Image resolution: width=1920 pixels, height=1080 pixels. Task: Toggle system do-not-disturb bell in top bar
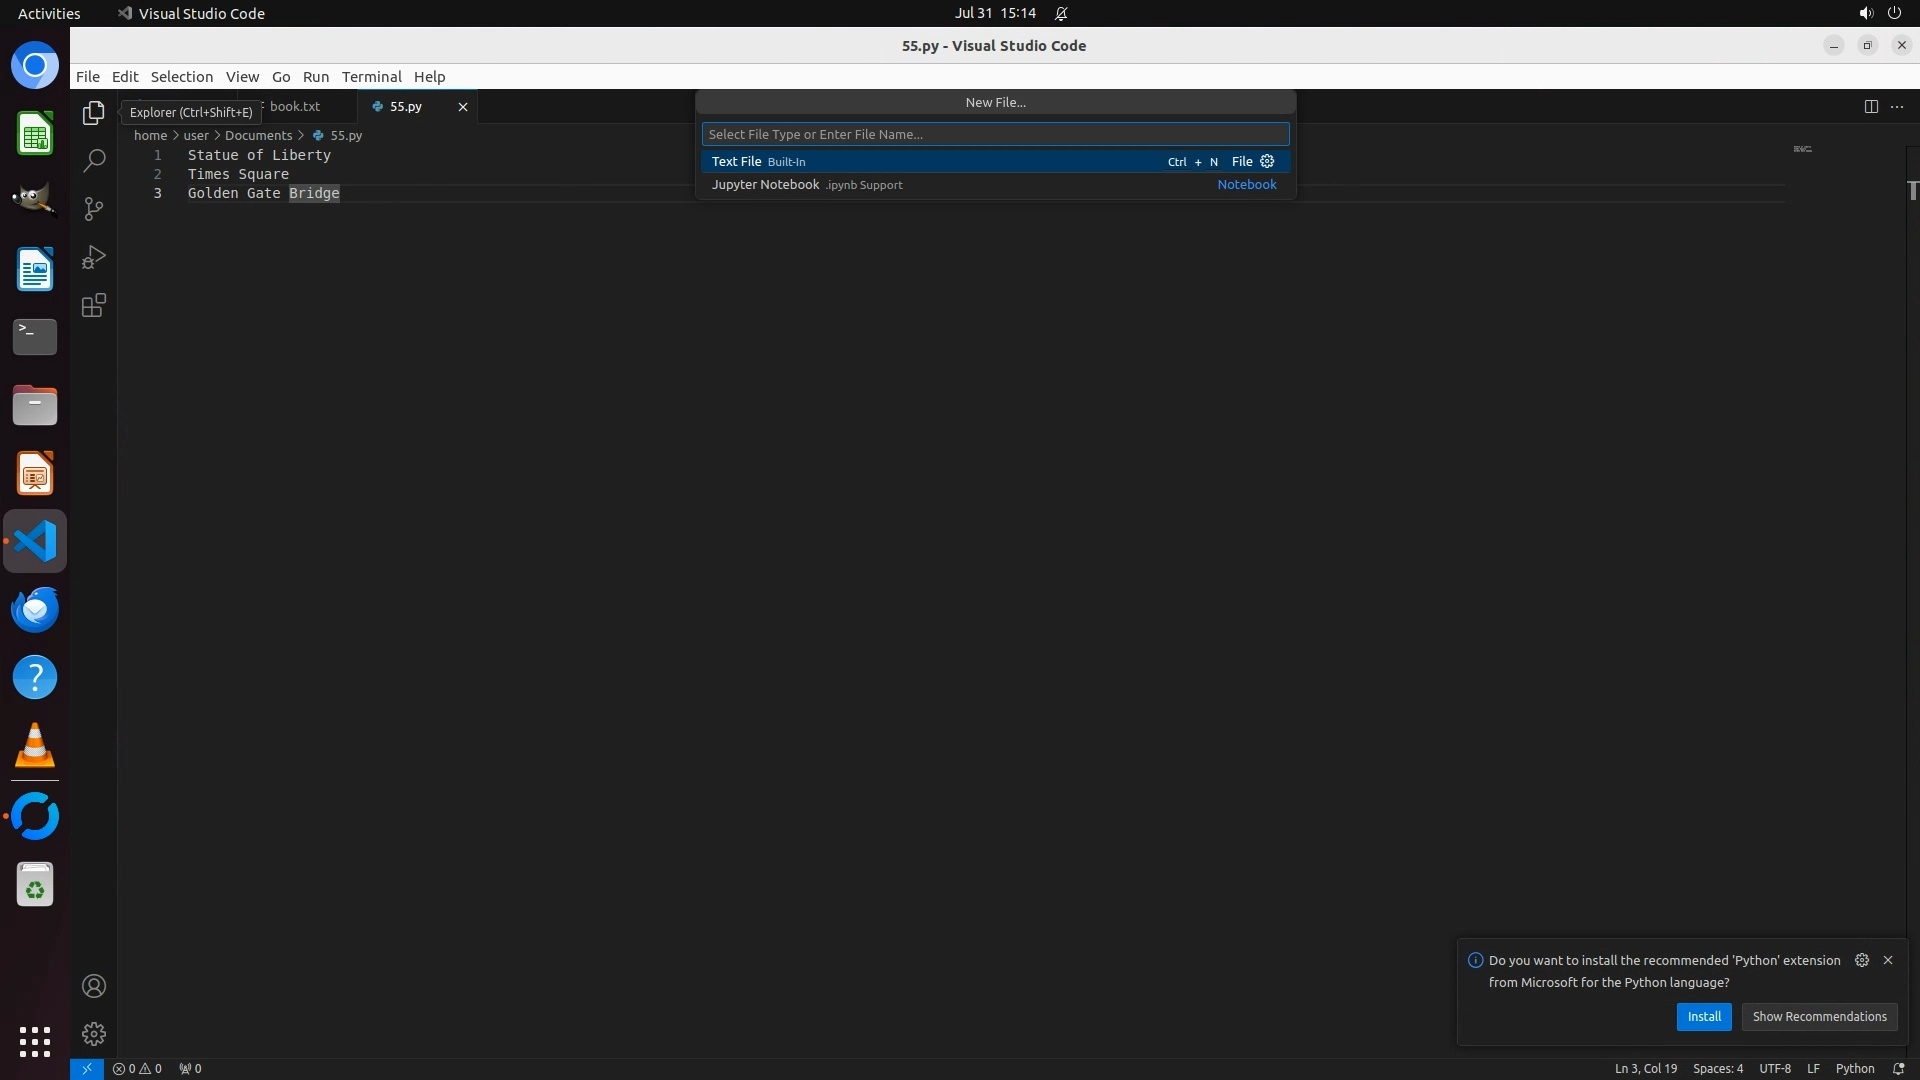pyautogui.click(x=1061, y=13)
